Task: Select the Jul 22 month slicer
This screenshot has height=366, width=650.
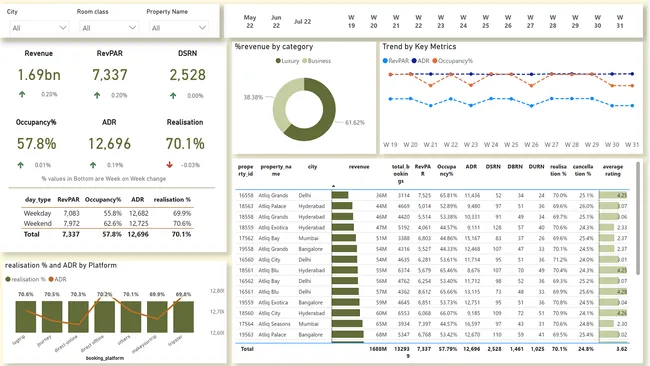Action: (x=302, y=22)
